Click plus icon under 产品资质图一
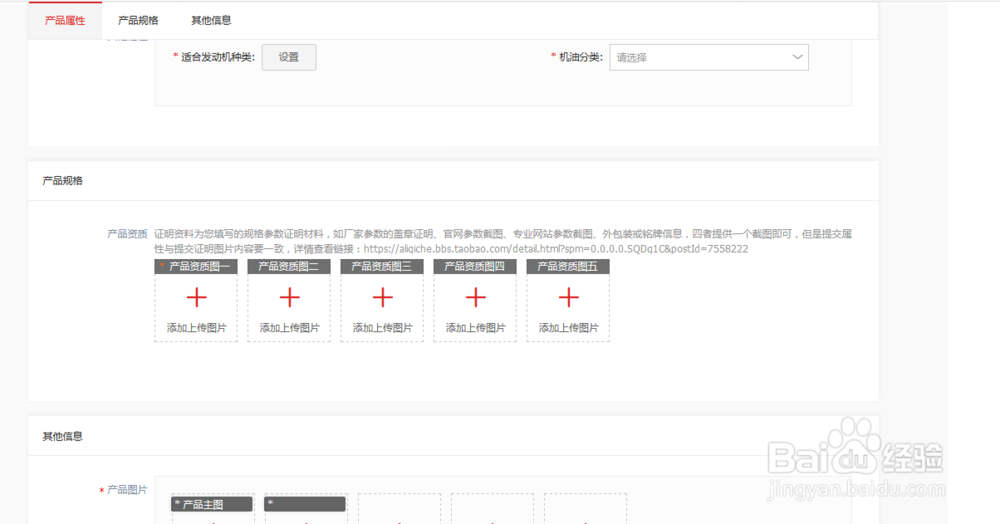The image size is (1000, 524). [196, 298]
